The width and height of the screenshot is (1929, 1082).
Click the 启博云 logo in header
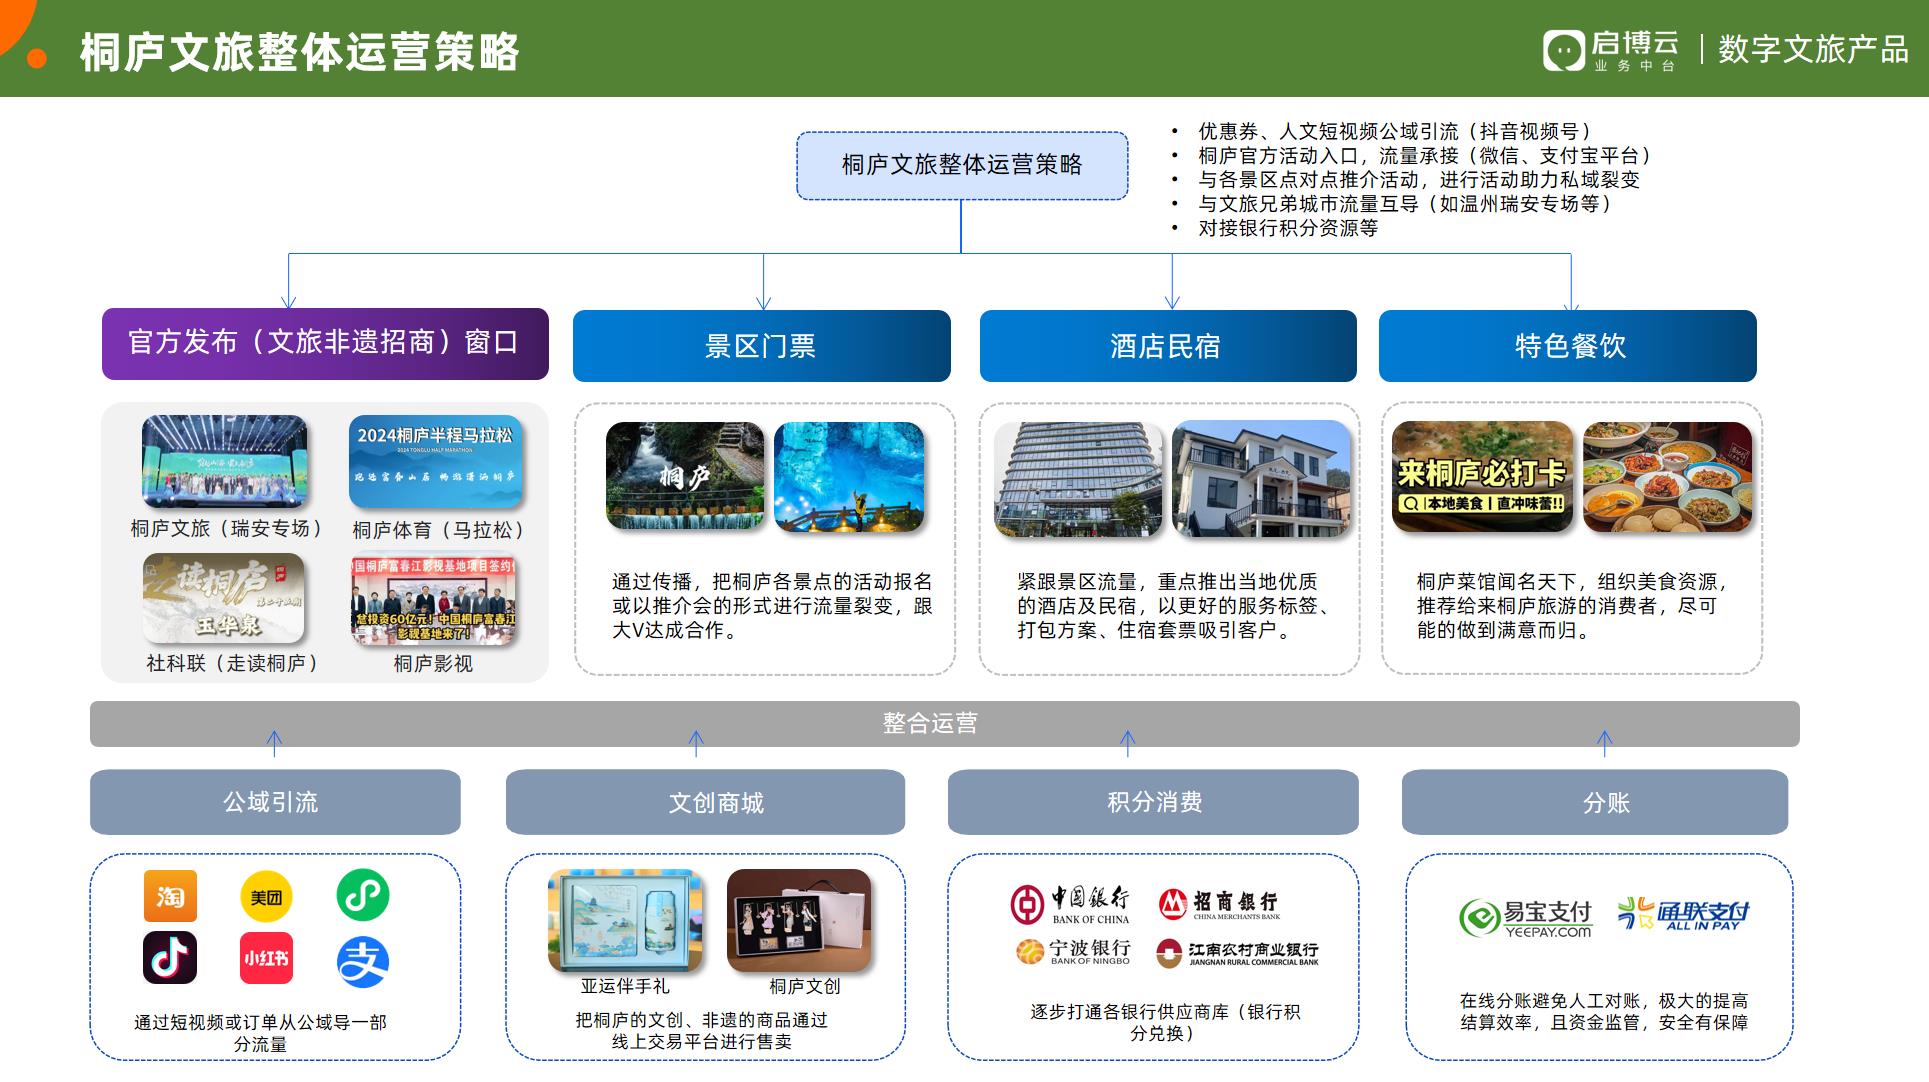(x=1610, y=50)
